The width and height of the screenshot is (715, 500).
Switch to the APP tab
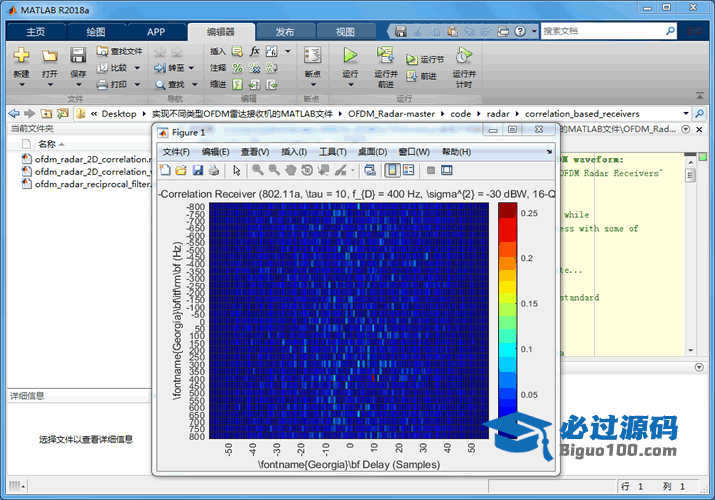click(x=156, y=32)
